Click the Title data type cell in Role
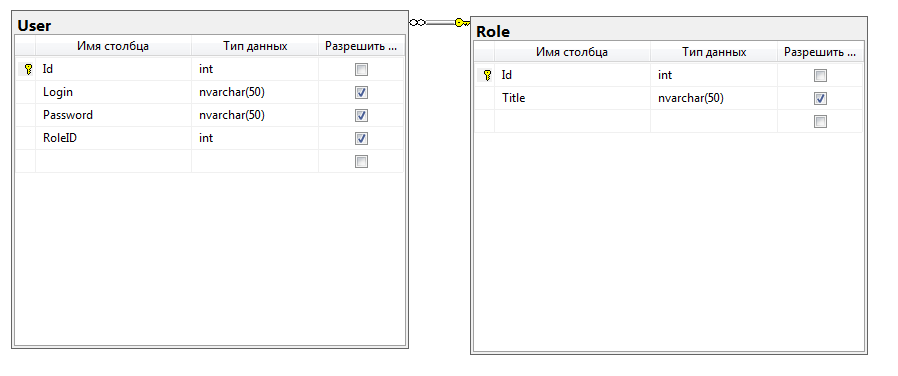This screenshot has width=898, height=376. (714, 98)
